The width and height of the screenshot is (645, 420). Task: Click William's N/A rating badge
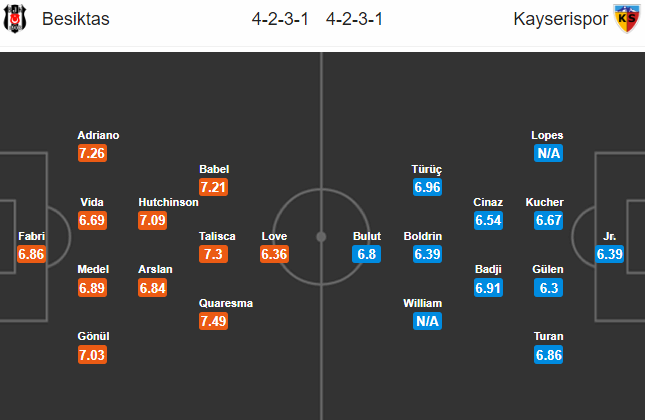coord(427,321)
